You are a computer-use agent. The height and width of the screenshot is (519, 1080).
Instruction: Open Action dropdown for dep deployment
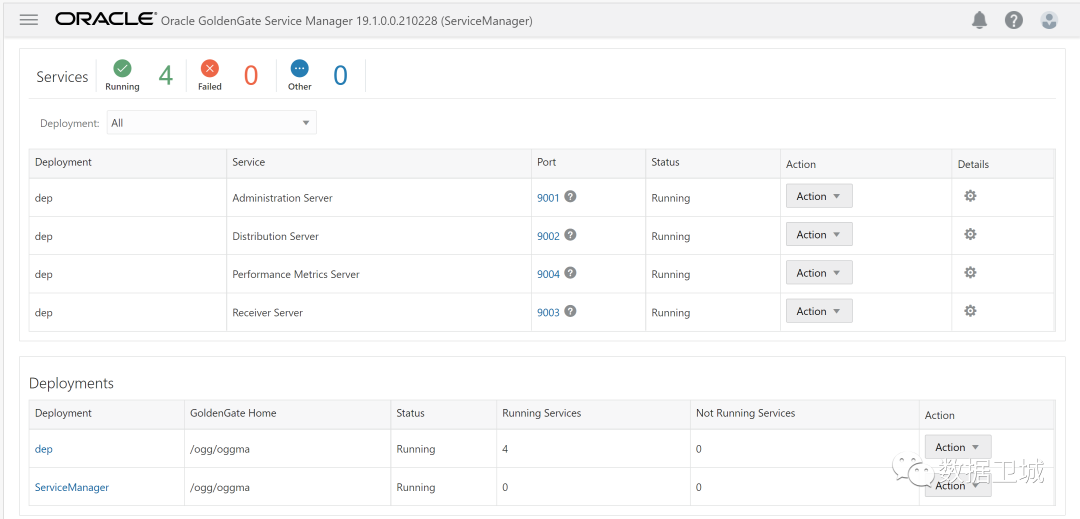pos(957,447)
